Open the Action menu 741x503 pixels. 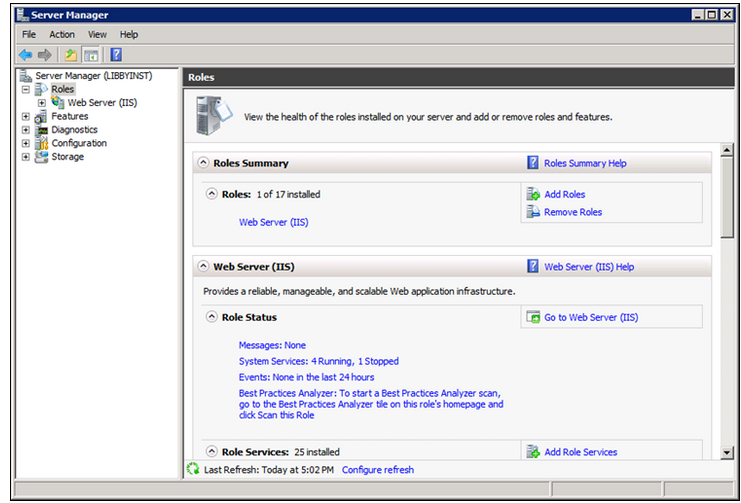62,34
